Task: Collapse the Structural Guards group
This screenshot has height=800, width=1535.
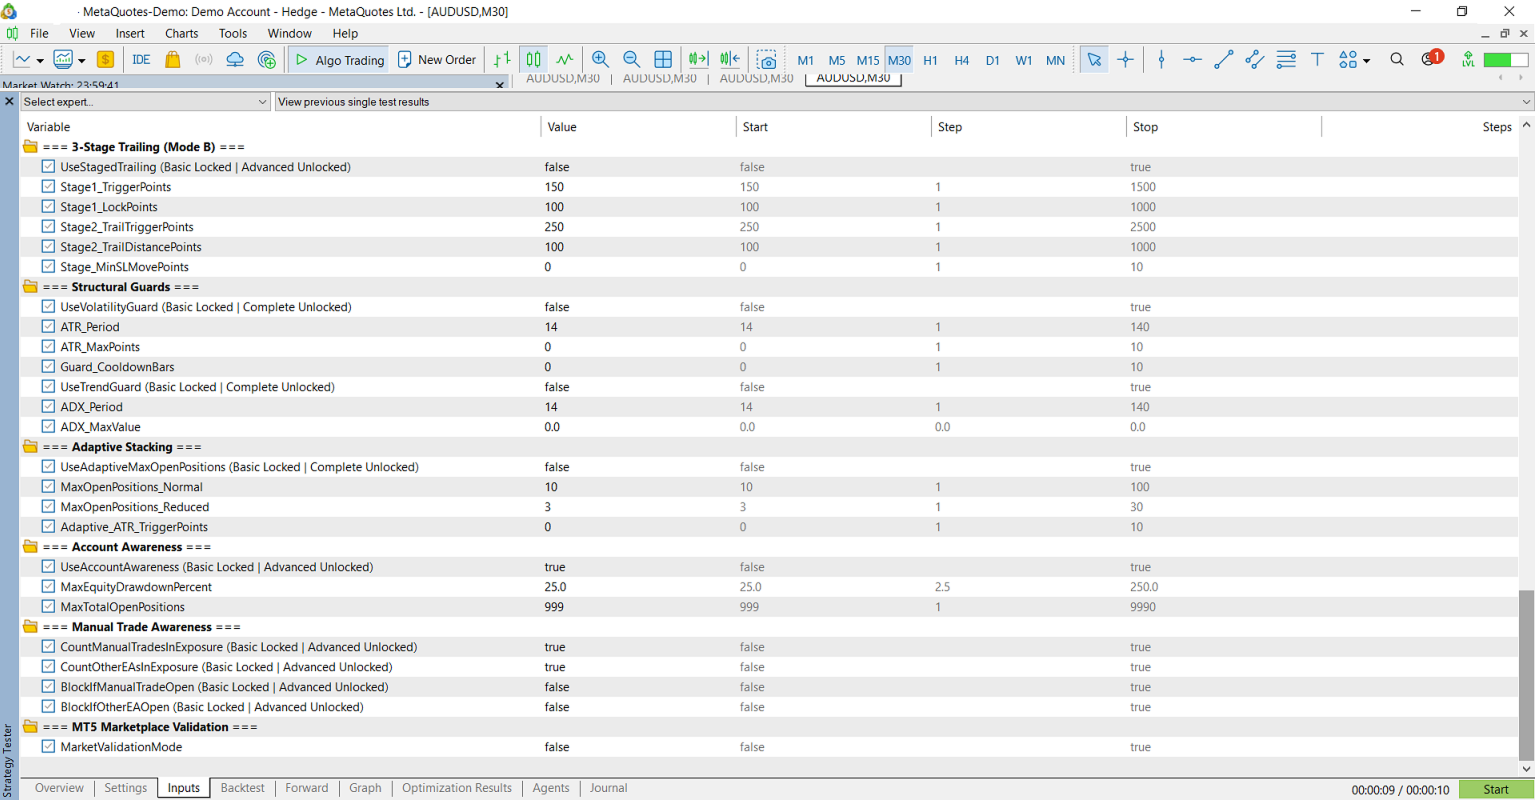Action: (30, 287)
